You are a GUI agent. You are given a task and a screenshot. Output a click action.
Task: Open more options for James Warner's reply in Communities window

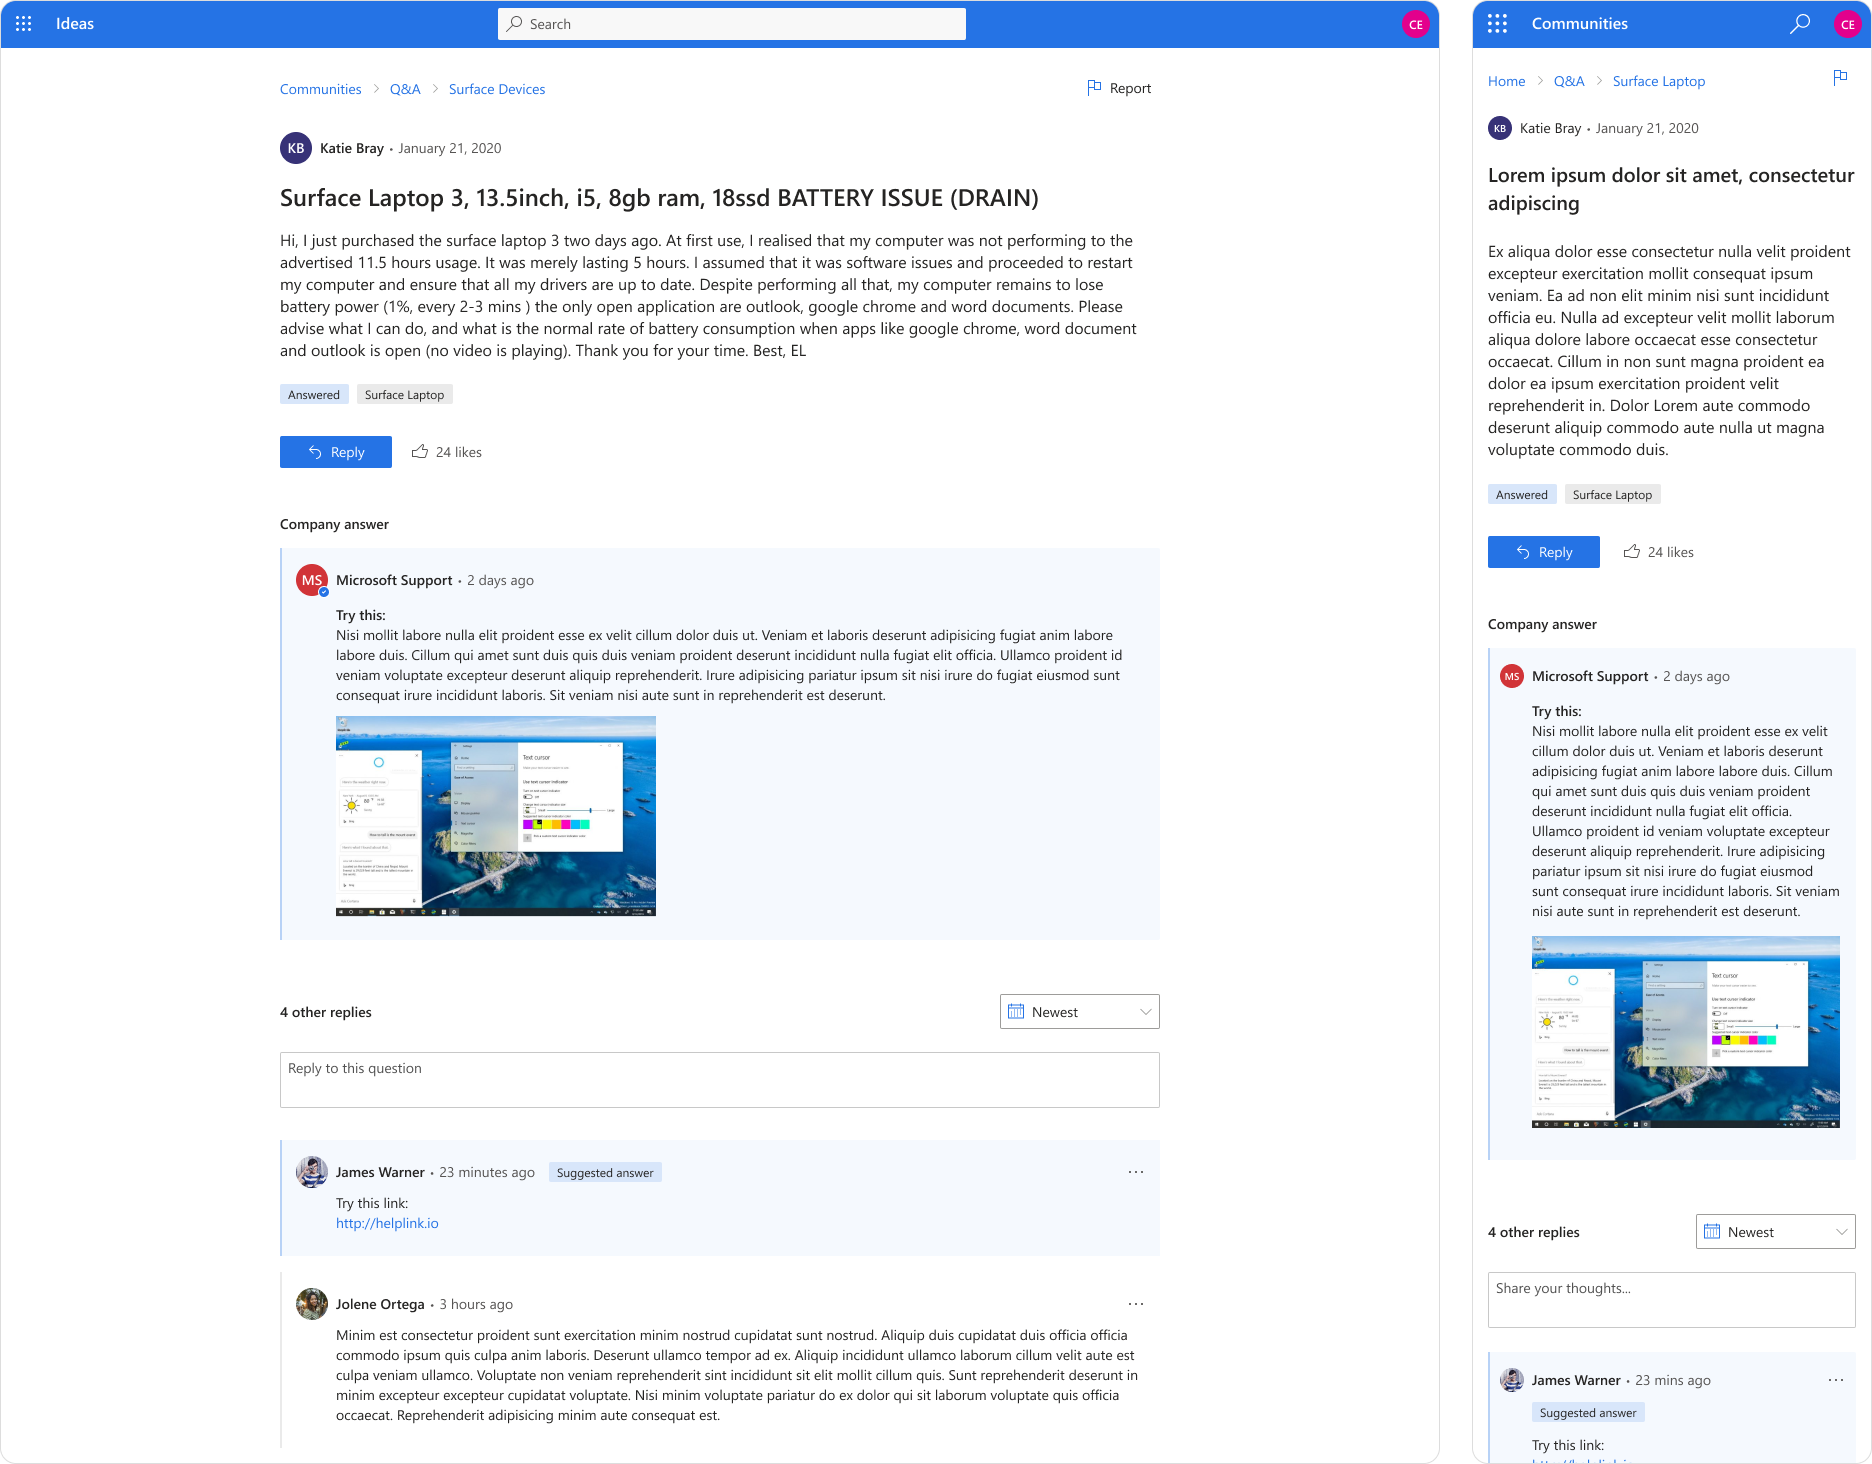coord(1836,1380)
